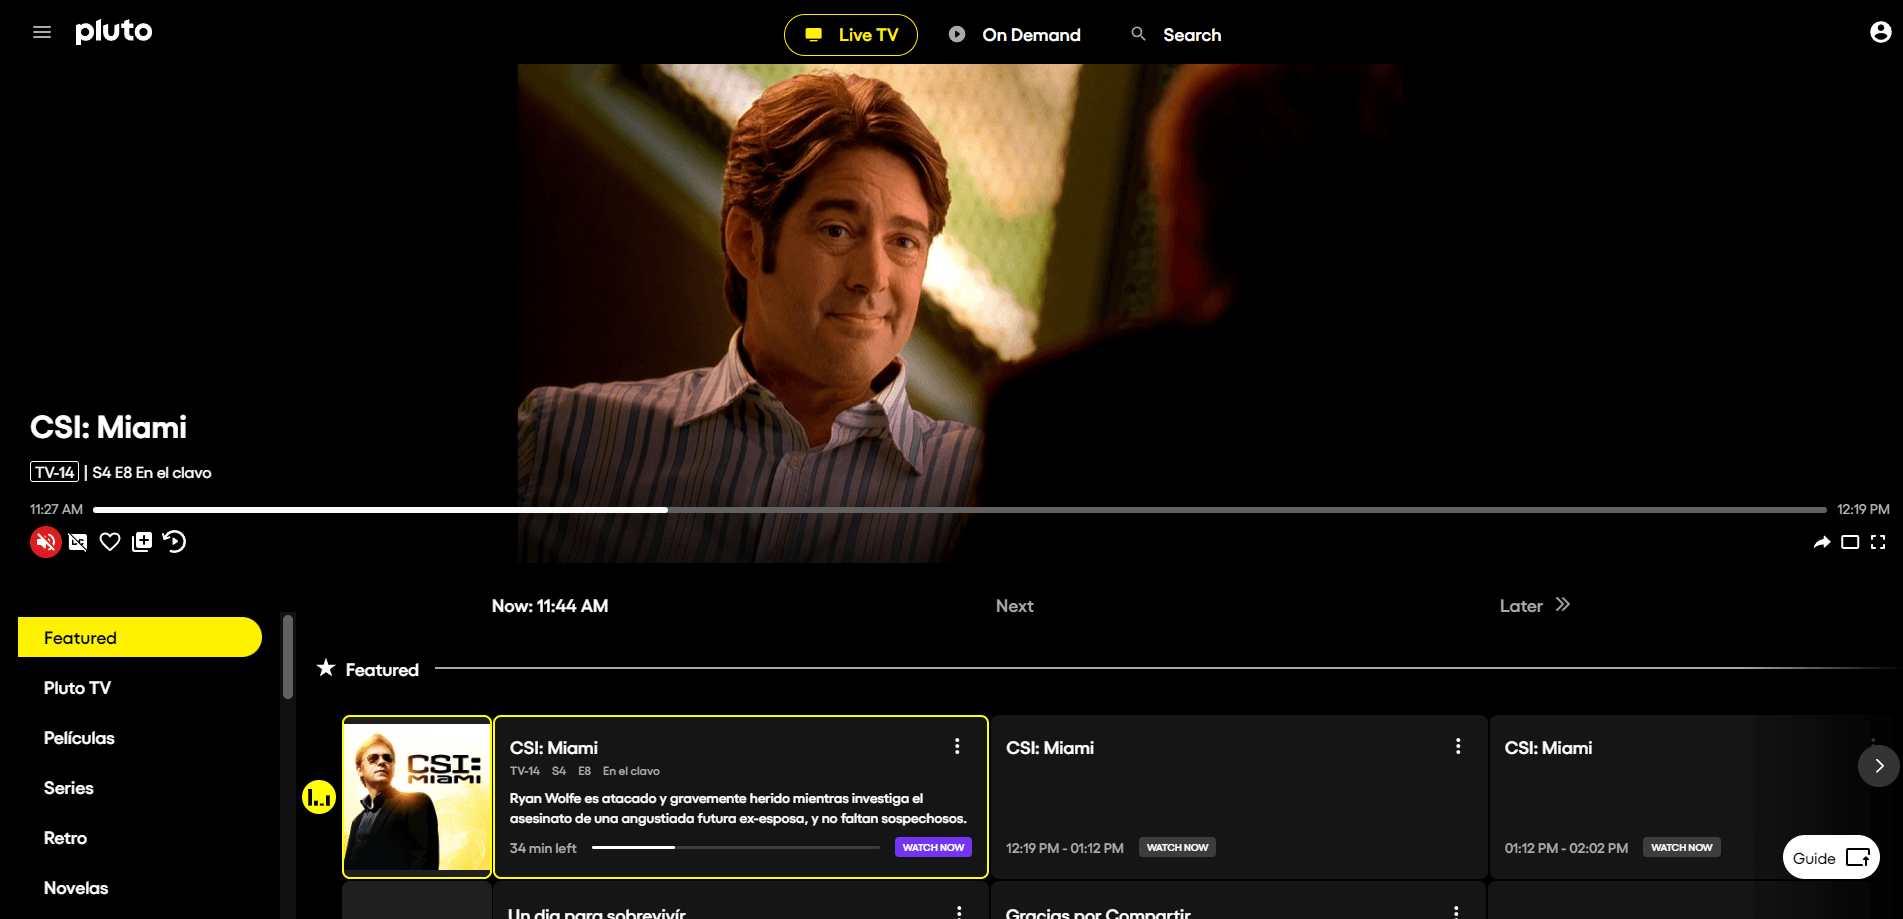Click the episode progress bar in CSI card

click(x=736, y=847)
